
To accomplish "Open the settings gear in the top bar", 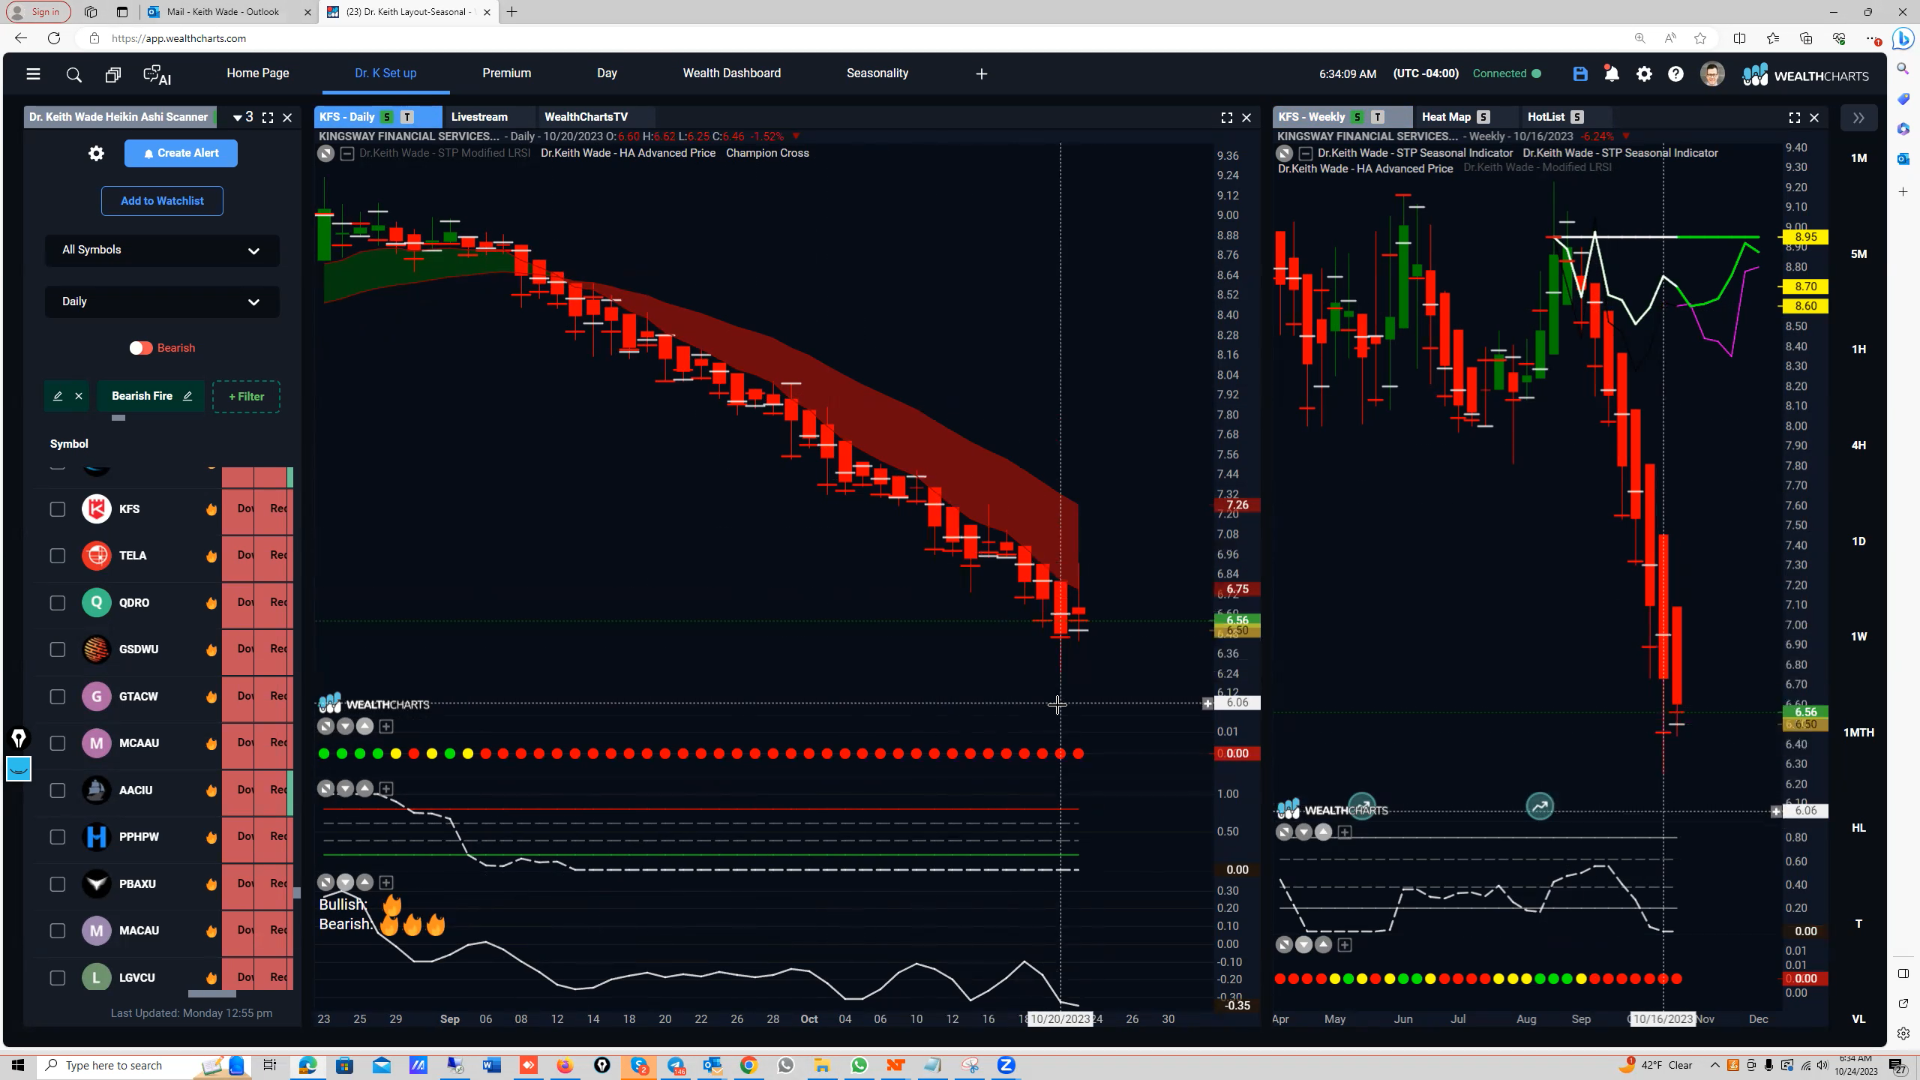I will click(x=1644, y=74).
